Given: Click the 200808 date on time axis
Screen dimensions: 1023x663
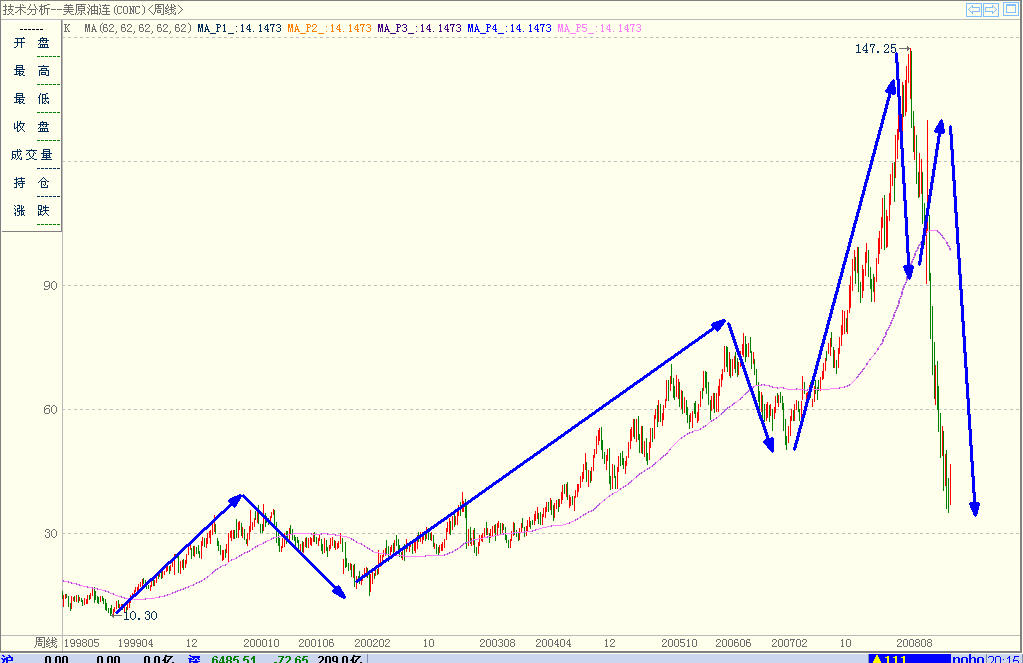Looking at the screenshot, I should click(x=914, y=643).
